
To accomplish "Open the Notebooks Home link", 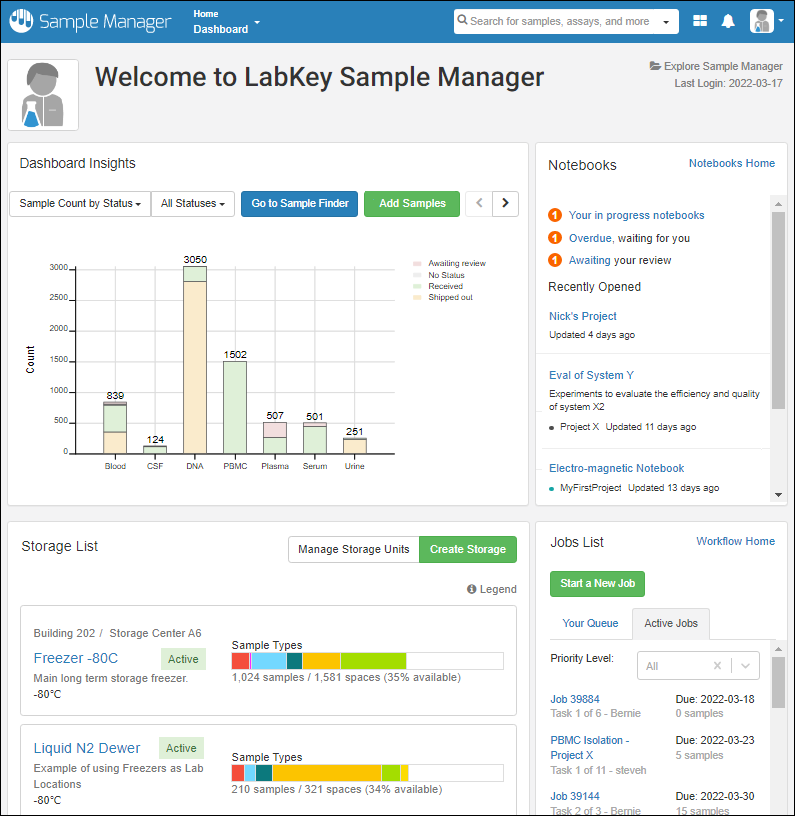I will [x=731, y=163].
